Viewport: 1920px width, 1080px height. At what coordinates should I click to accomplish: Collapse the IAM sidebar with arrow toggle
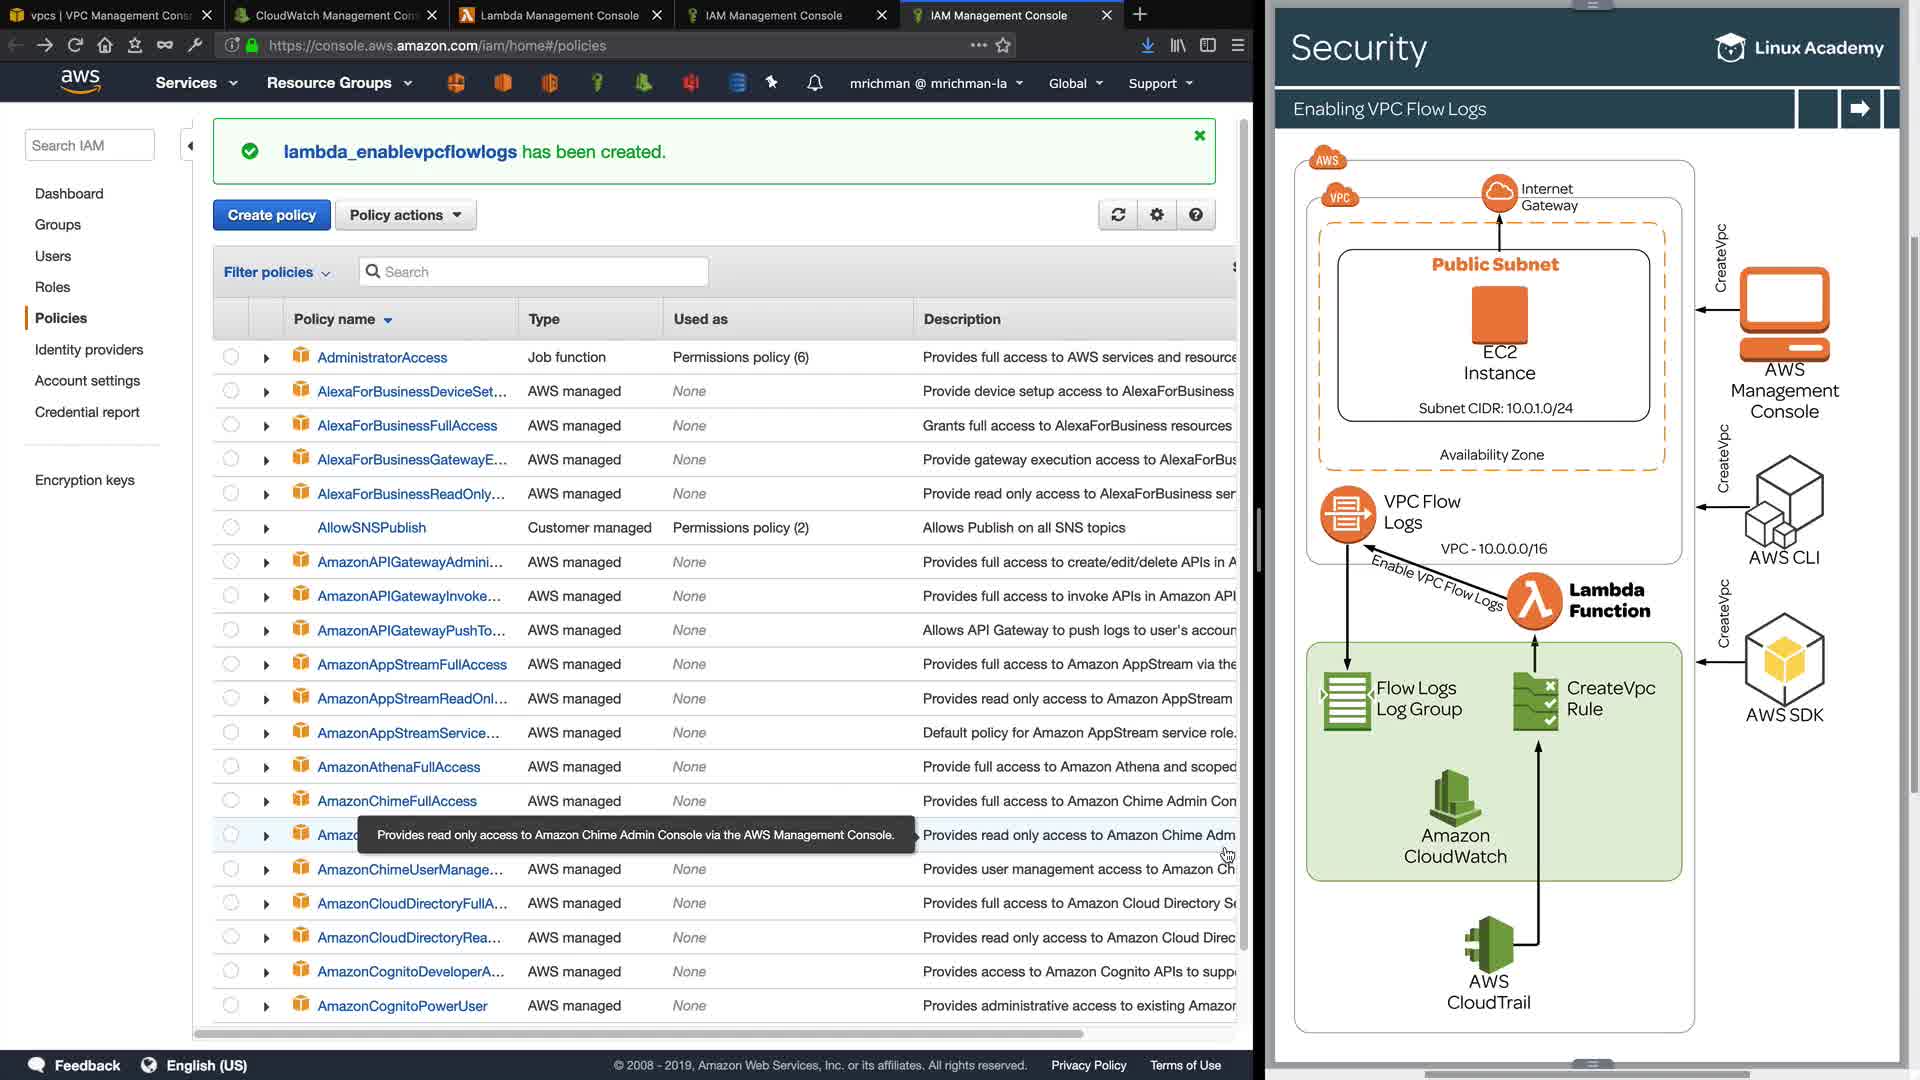coord(189,146)
